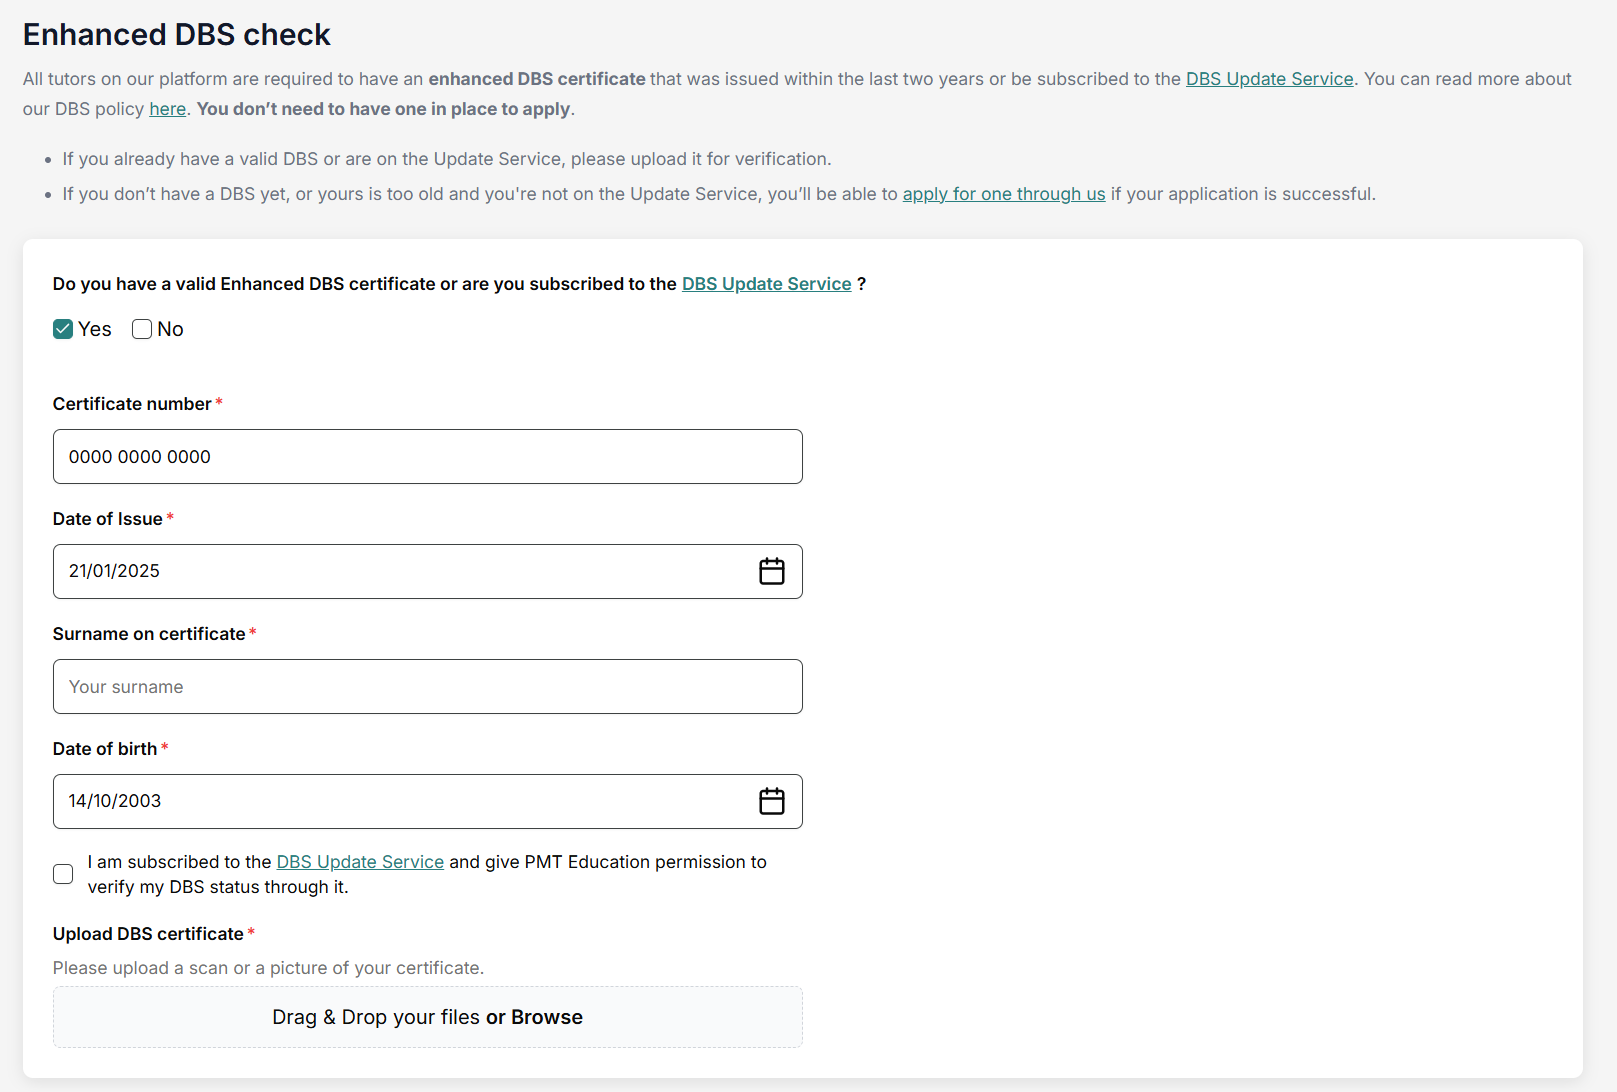
Task: Follow the 'apply for one through us' link
Action: coord(1003,194)
